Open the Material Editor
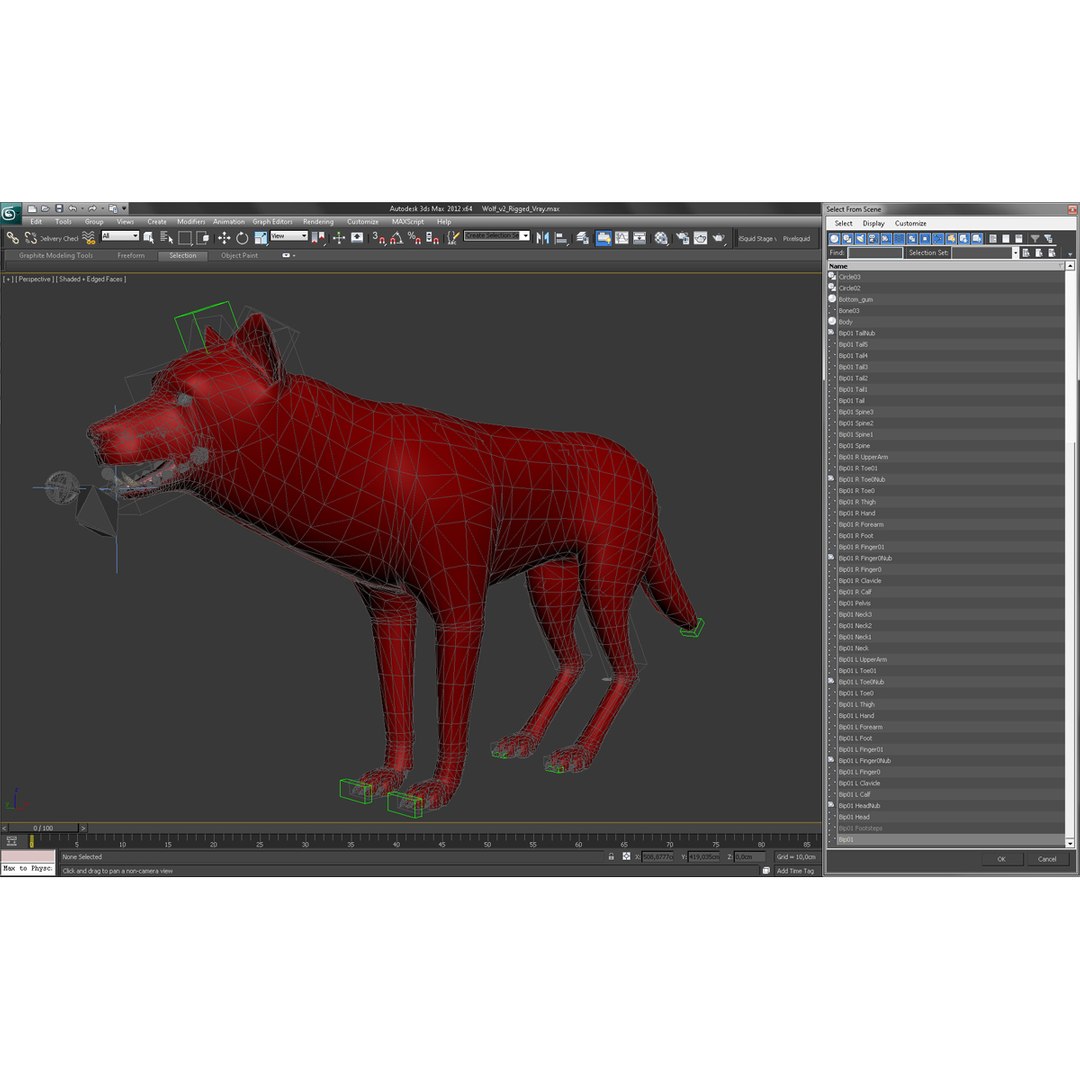 (x=661, y=238)
